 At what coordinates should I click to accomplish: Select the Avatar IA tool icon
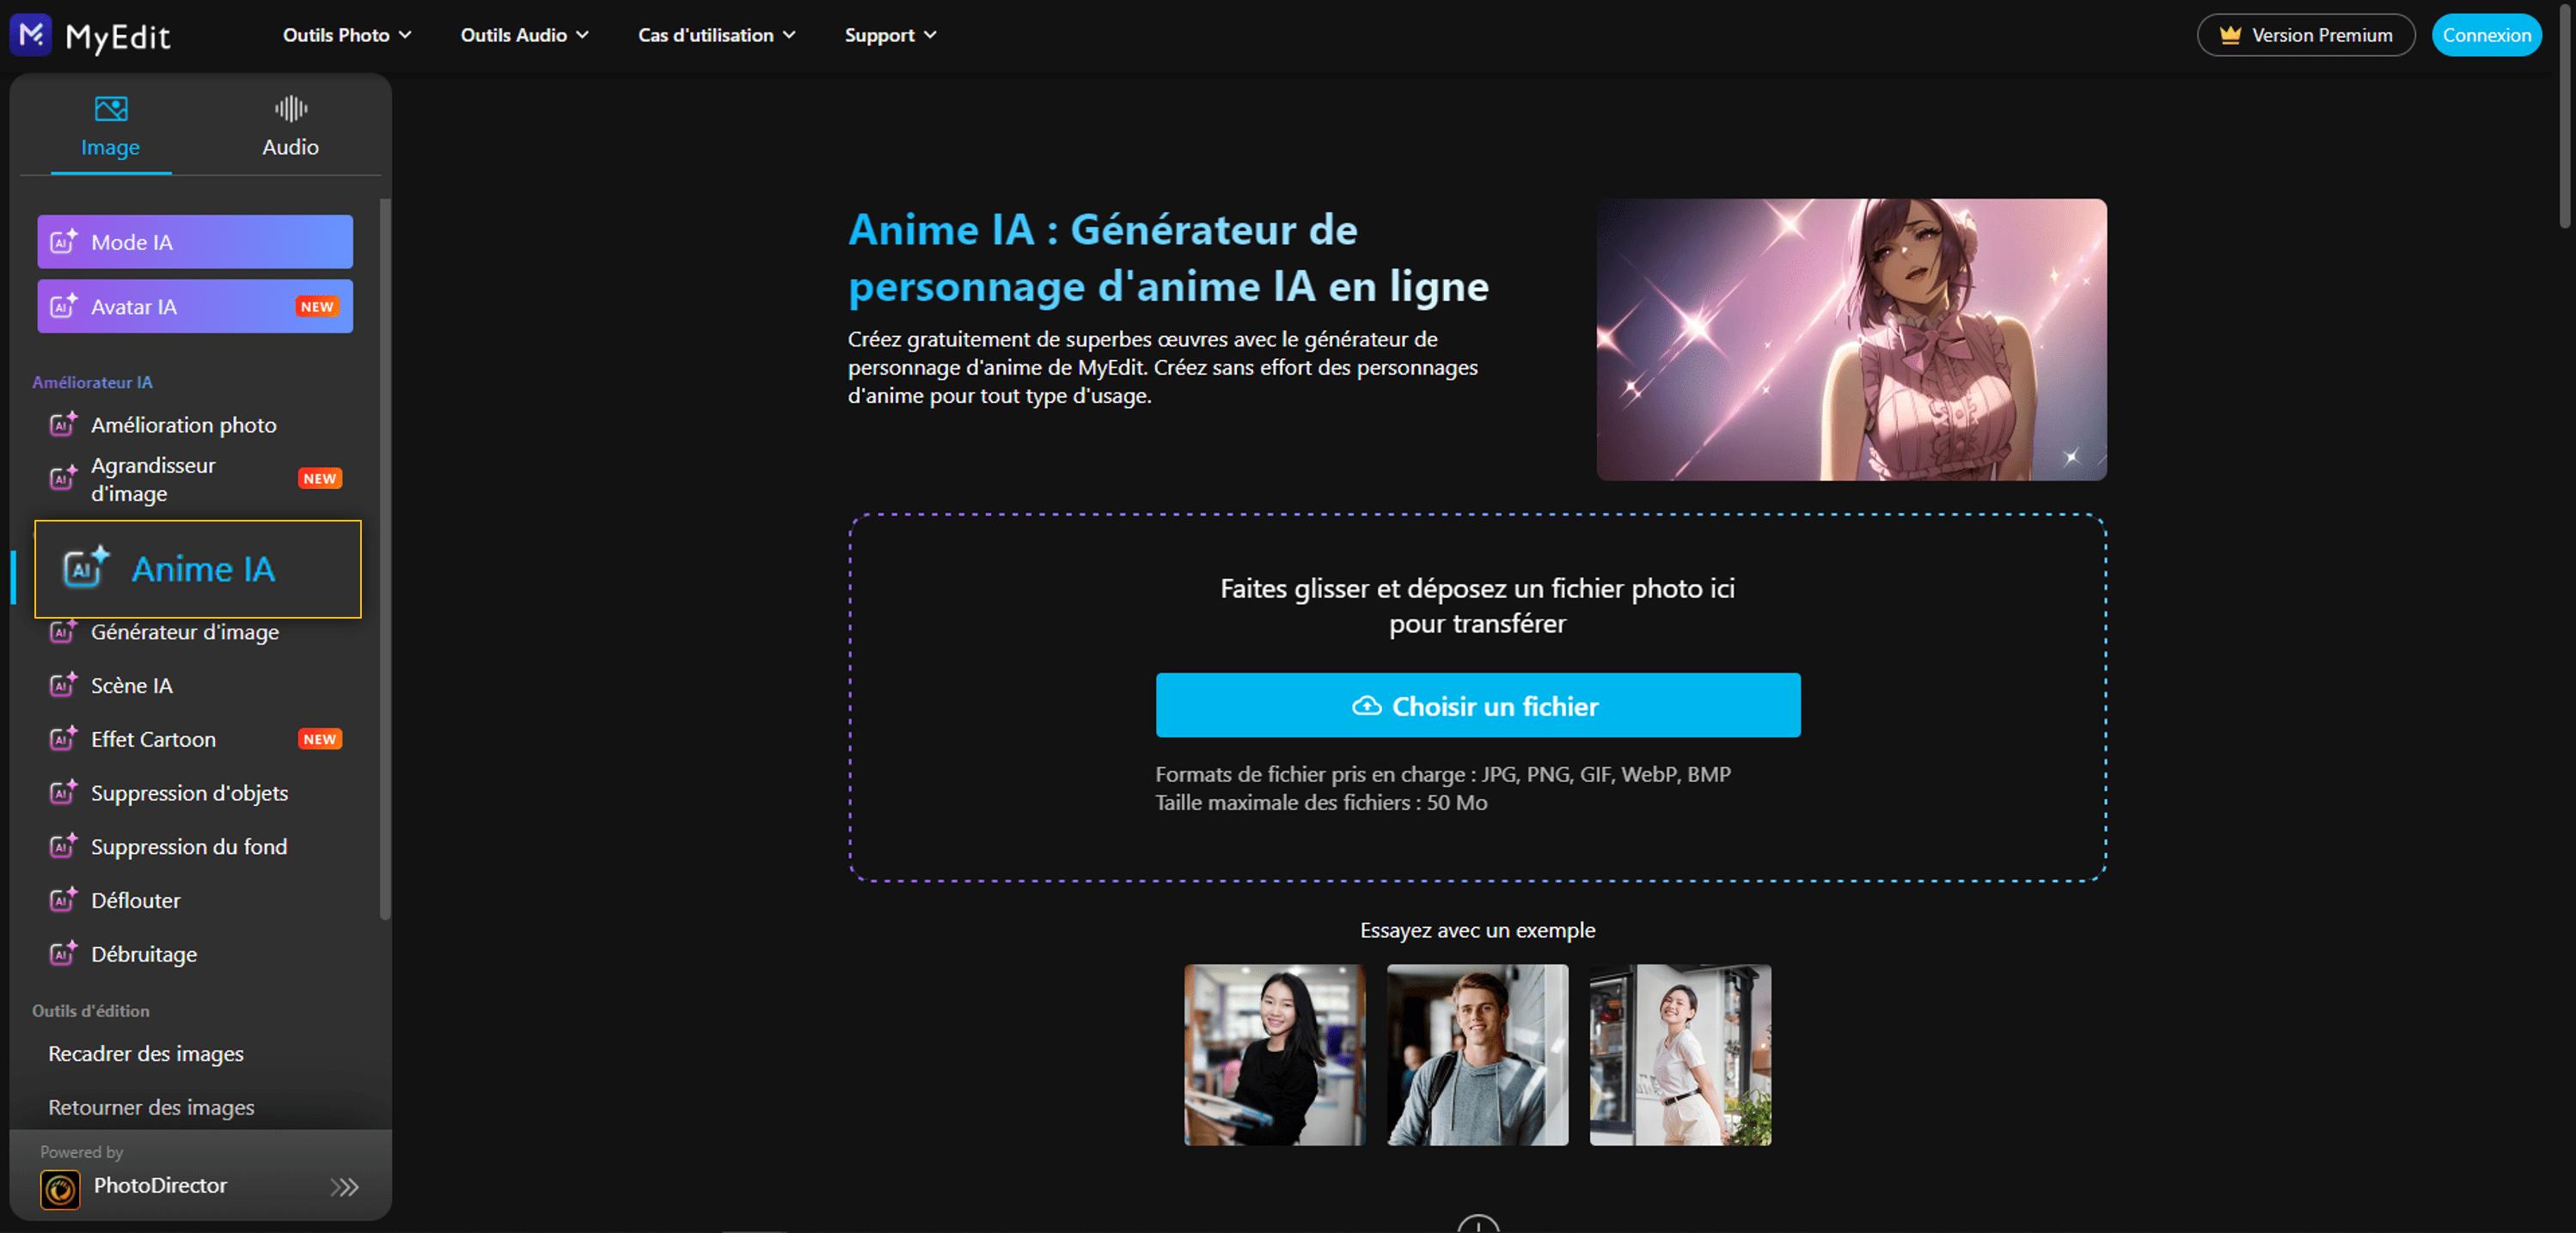click(64, 306)
